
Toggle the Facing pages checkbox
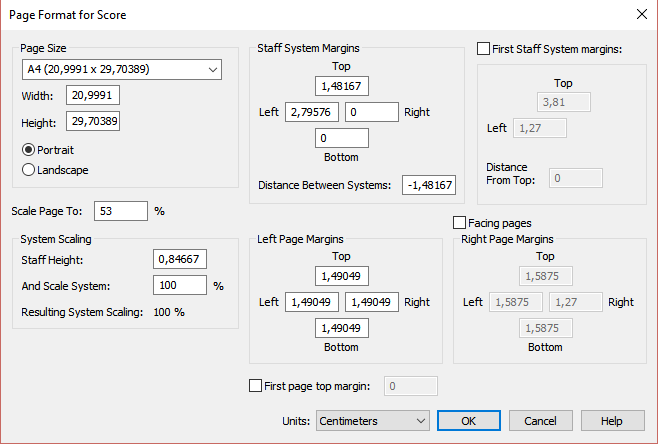tap(460, 223)
